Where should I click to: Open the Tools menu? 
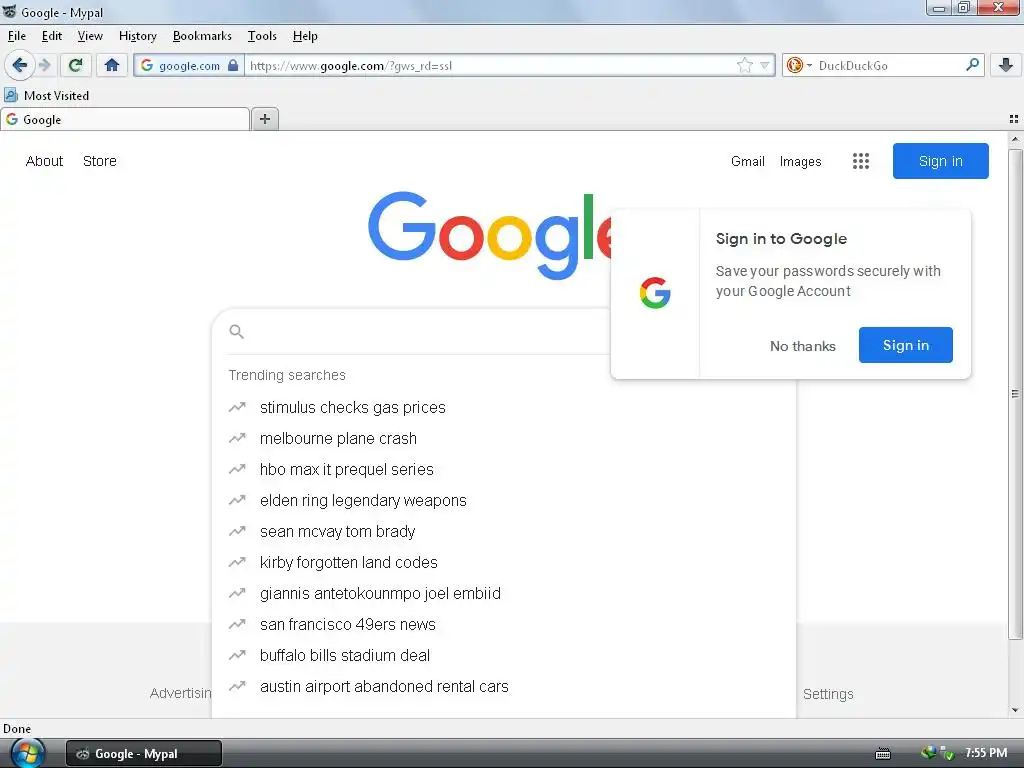click(x=262, y=36)
